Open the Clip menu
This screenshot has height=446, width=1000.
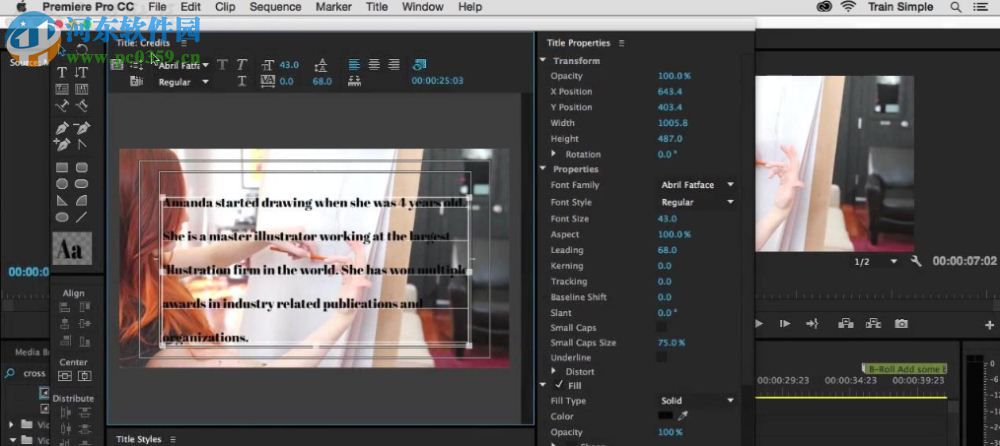225,7
